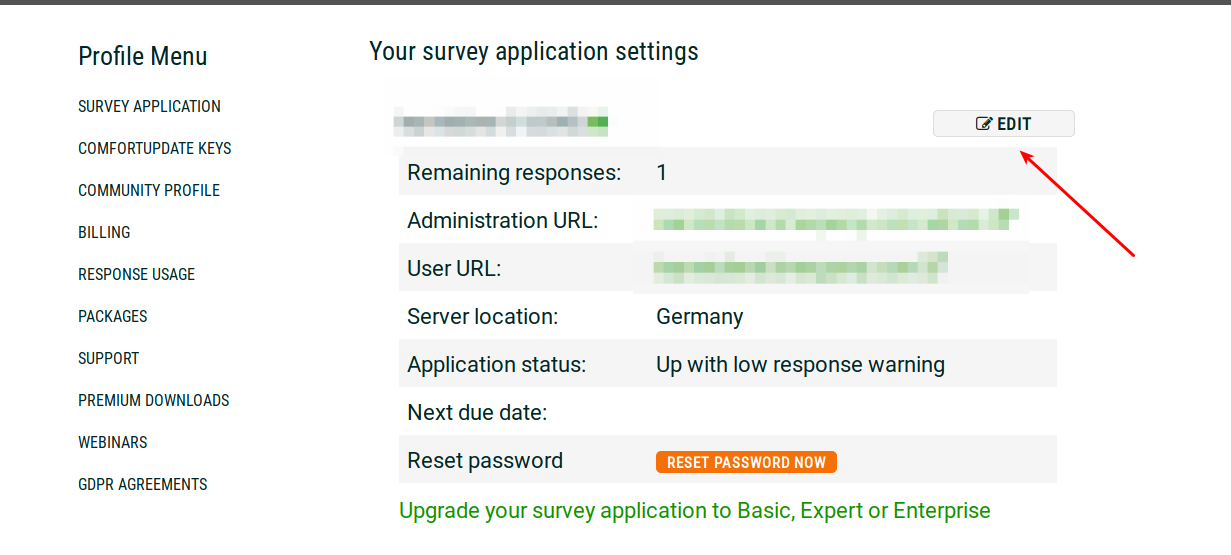Screen dimensions: 1231x555
Task: Select Billing from the Profile Menu
Action: [x=104, y=232]
